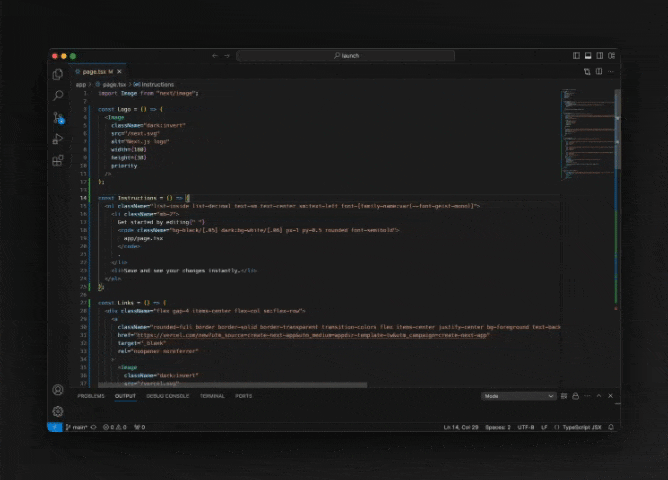Click line number 3 in gutter
Viewport: 668px width, 480px height.
85,109
